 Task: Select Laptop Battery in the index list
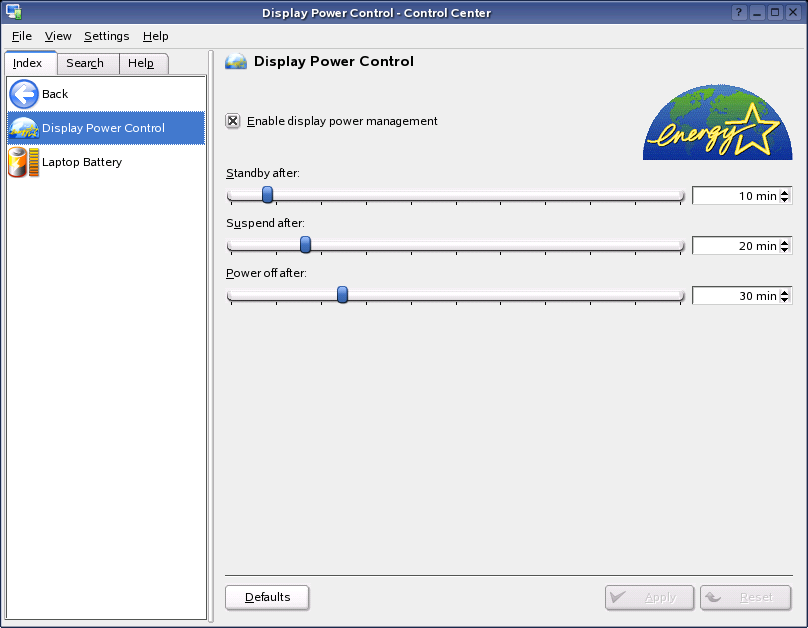pyautogui.click(x=106, y=162)
